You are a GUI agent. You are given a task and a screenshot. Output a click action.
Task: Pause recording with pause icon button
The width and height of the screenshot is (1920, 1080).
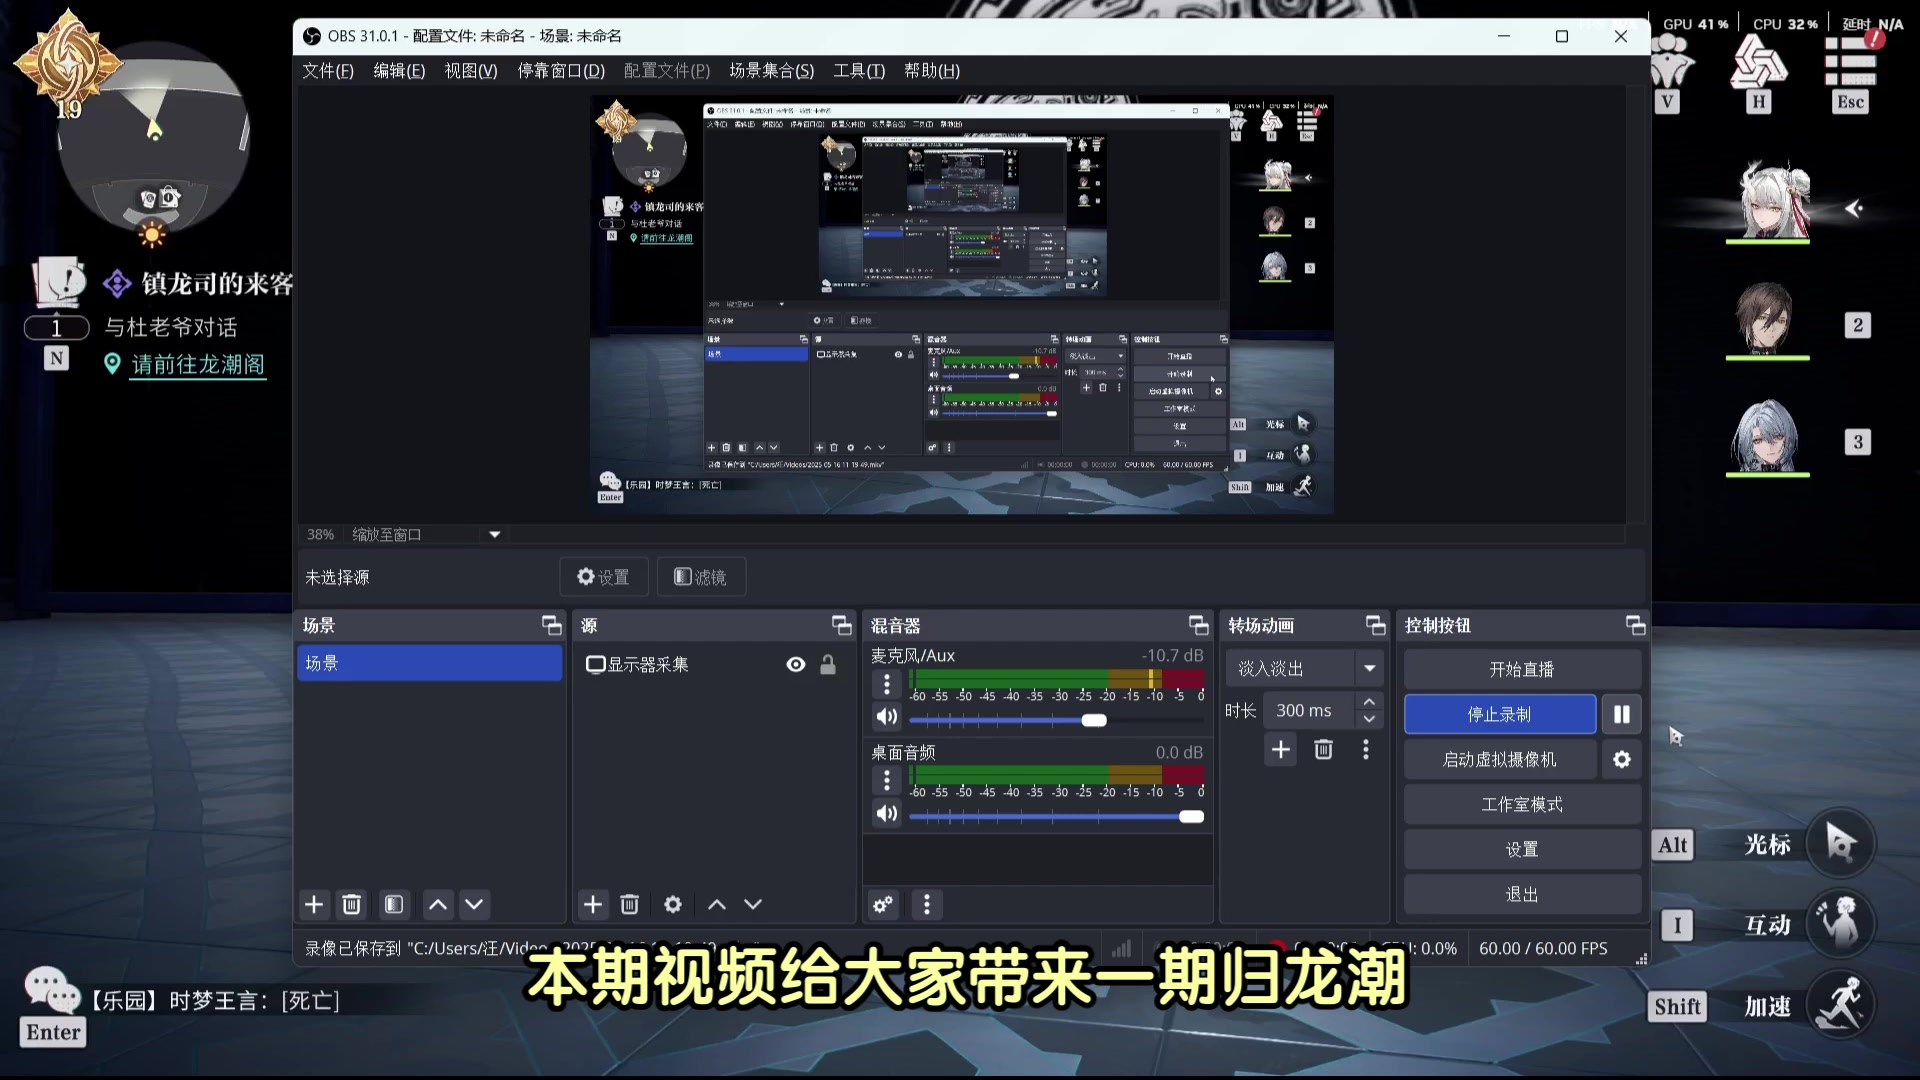click(1622, 714)
